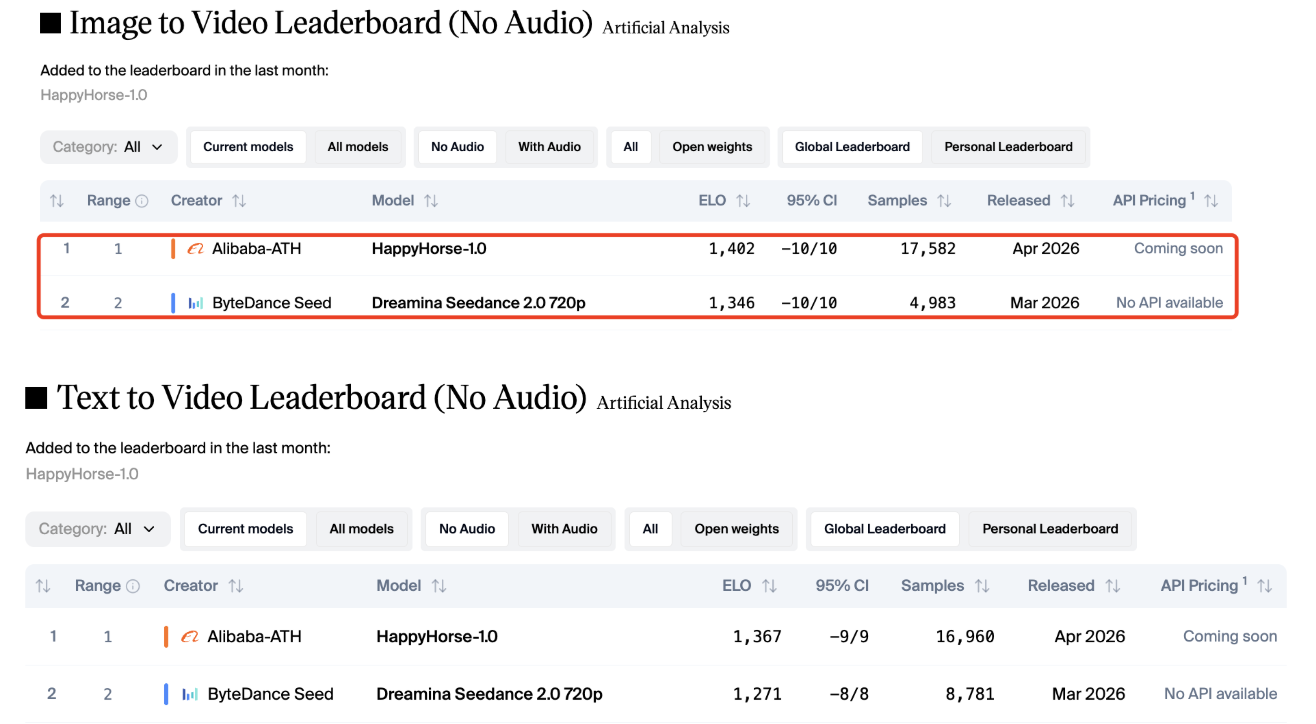Click Dreamina Seedance 2.0 720p in Text to Video table
The image size is (1316, 724).
tap(489, 694)
